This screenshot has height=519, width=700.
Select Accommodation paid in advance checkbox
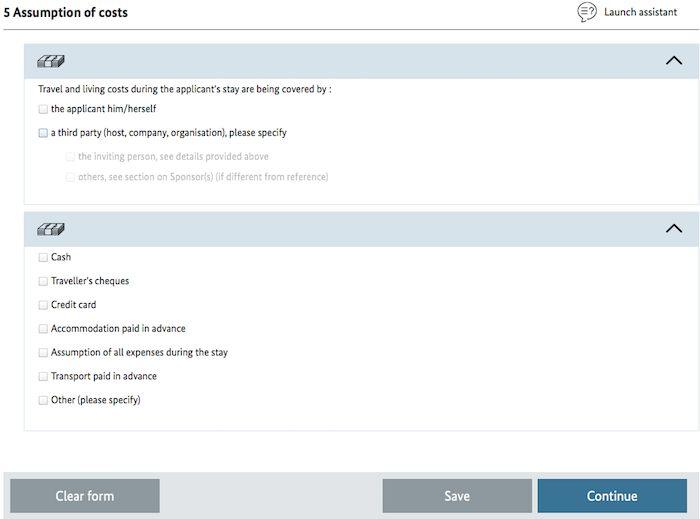click(x=43, y=329)
